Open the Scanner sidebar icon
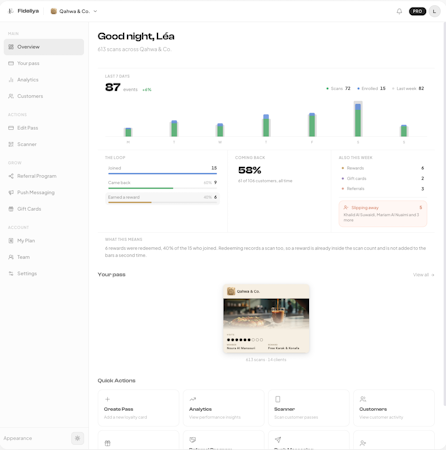This screenshot has width=446, height=450. point(11,144)
